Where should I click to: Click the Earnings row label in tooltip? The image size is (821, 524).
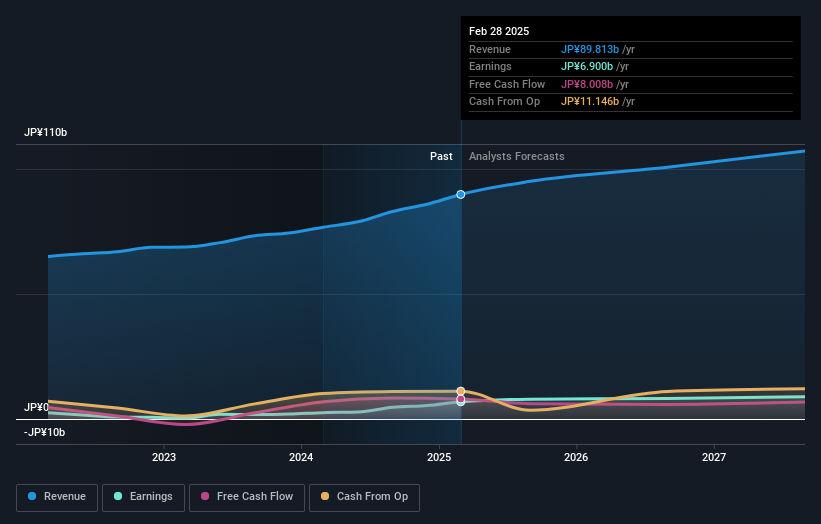click(490, 66)
